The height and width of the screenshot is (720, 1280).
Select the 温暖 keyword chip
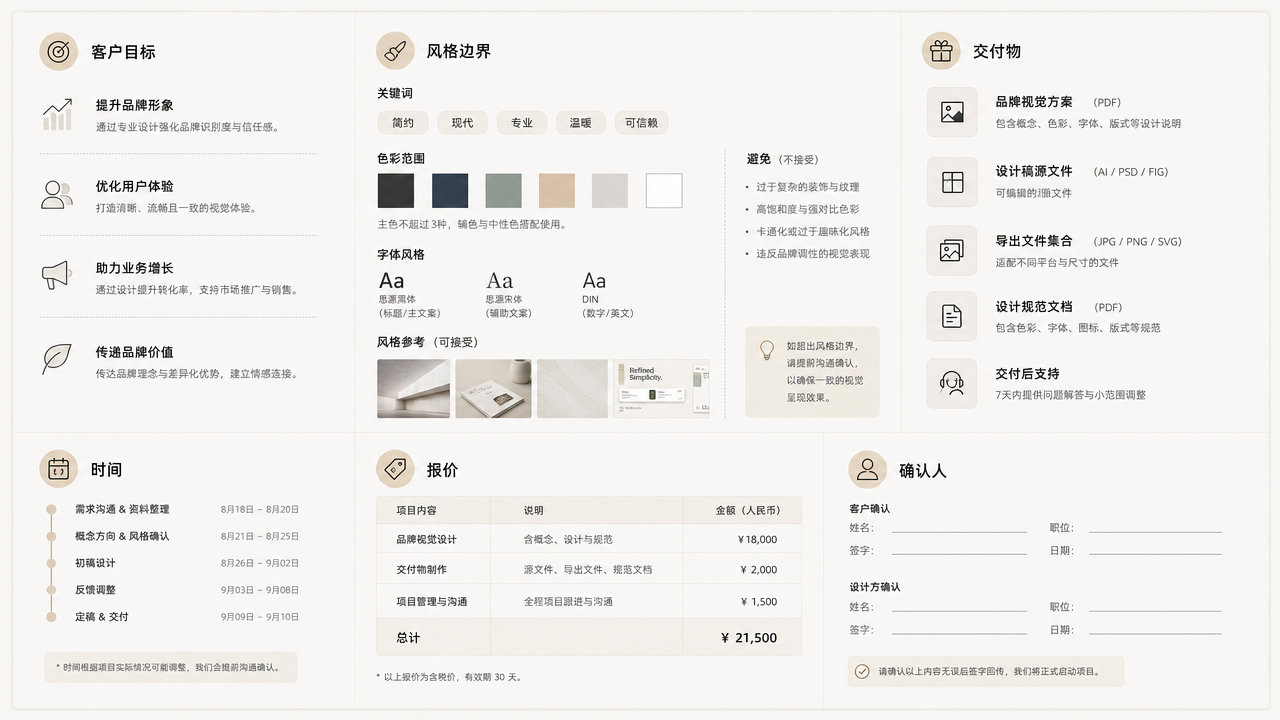(x=581, y=123)
